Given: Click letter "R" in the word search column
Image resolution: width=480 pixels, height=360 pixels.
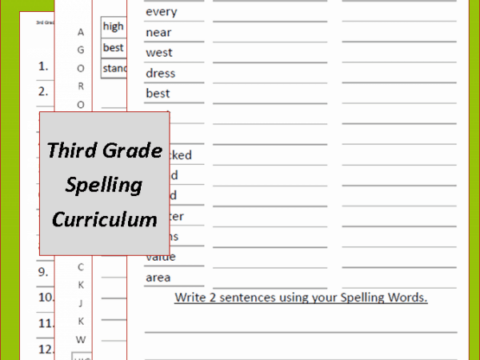Looking at the screenshot, I should 81,86.
